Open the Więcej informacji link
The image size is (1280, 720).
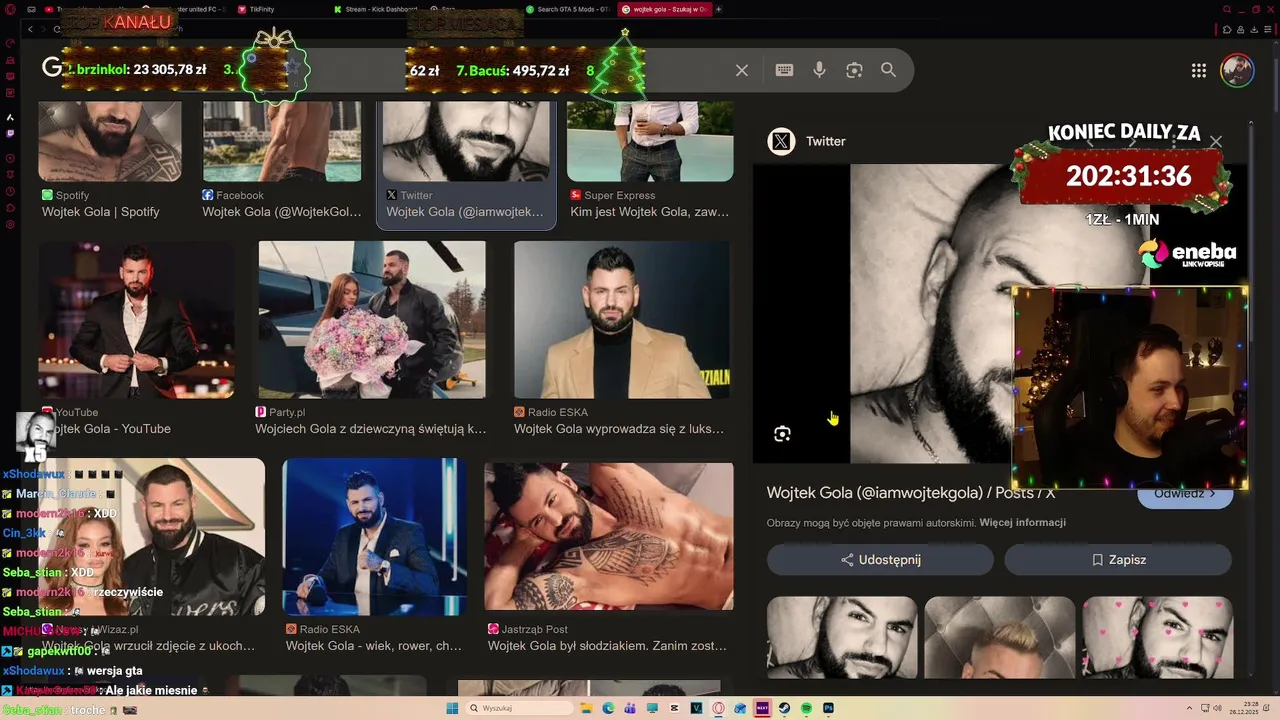pos(1022,522)
